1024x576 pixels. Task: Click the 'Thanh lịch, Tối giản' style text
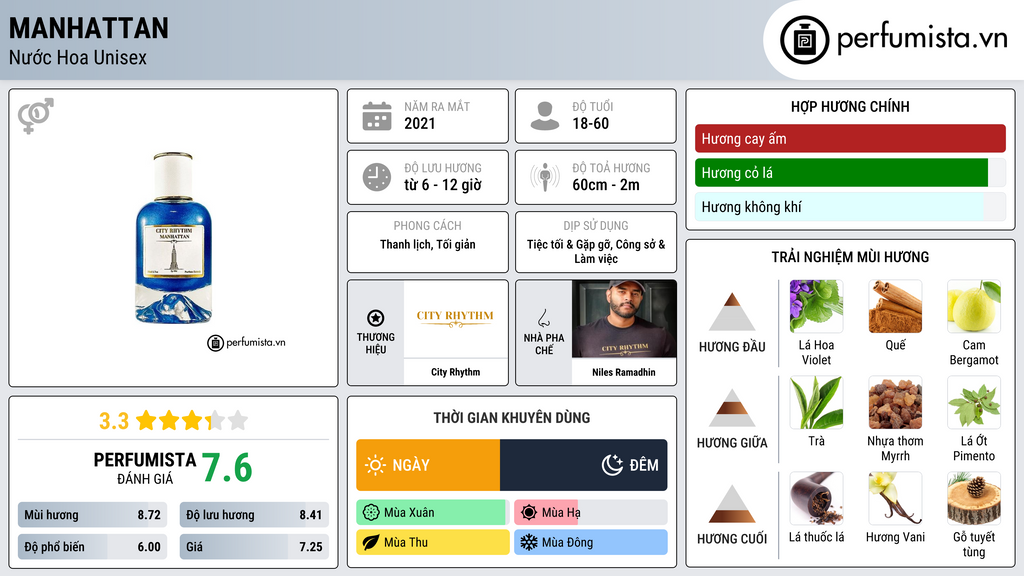[428, 245]
